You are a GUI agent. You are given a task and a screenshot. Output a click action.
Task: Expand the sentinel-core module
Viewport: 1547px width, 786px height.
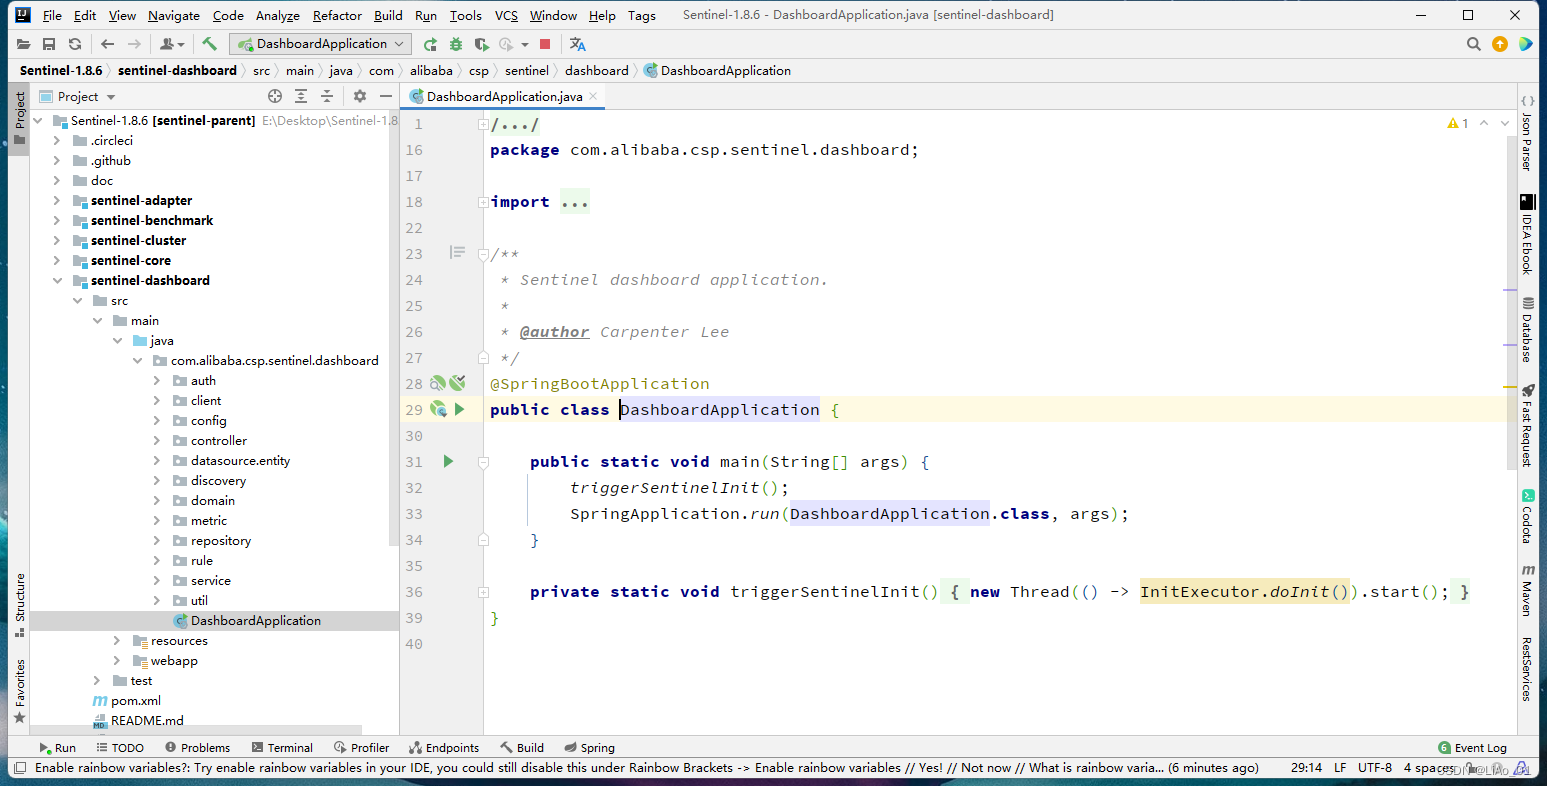tap(57, 260)
